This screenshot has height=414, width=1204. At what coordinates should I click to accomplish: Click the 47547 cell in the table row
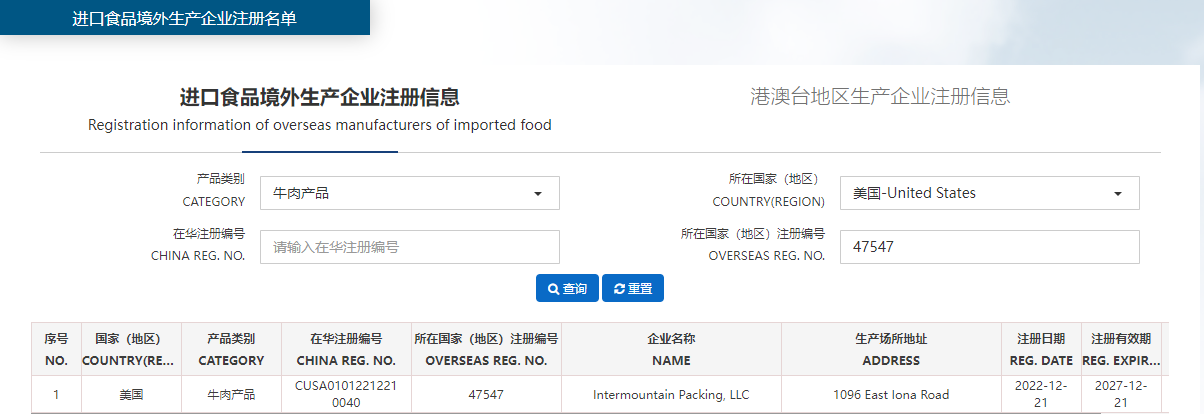click(486, 395)
